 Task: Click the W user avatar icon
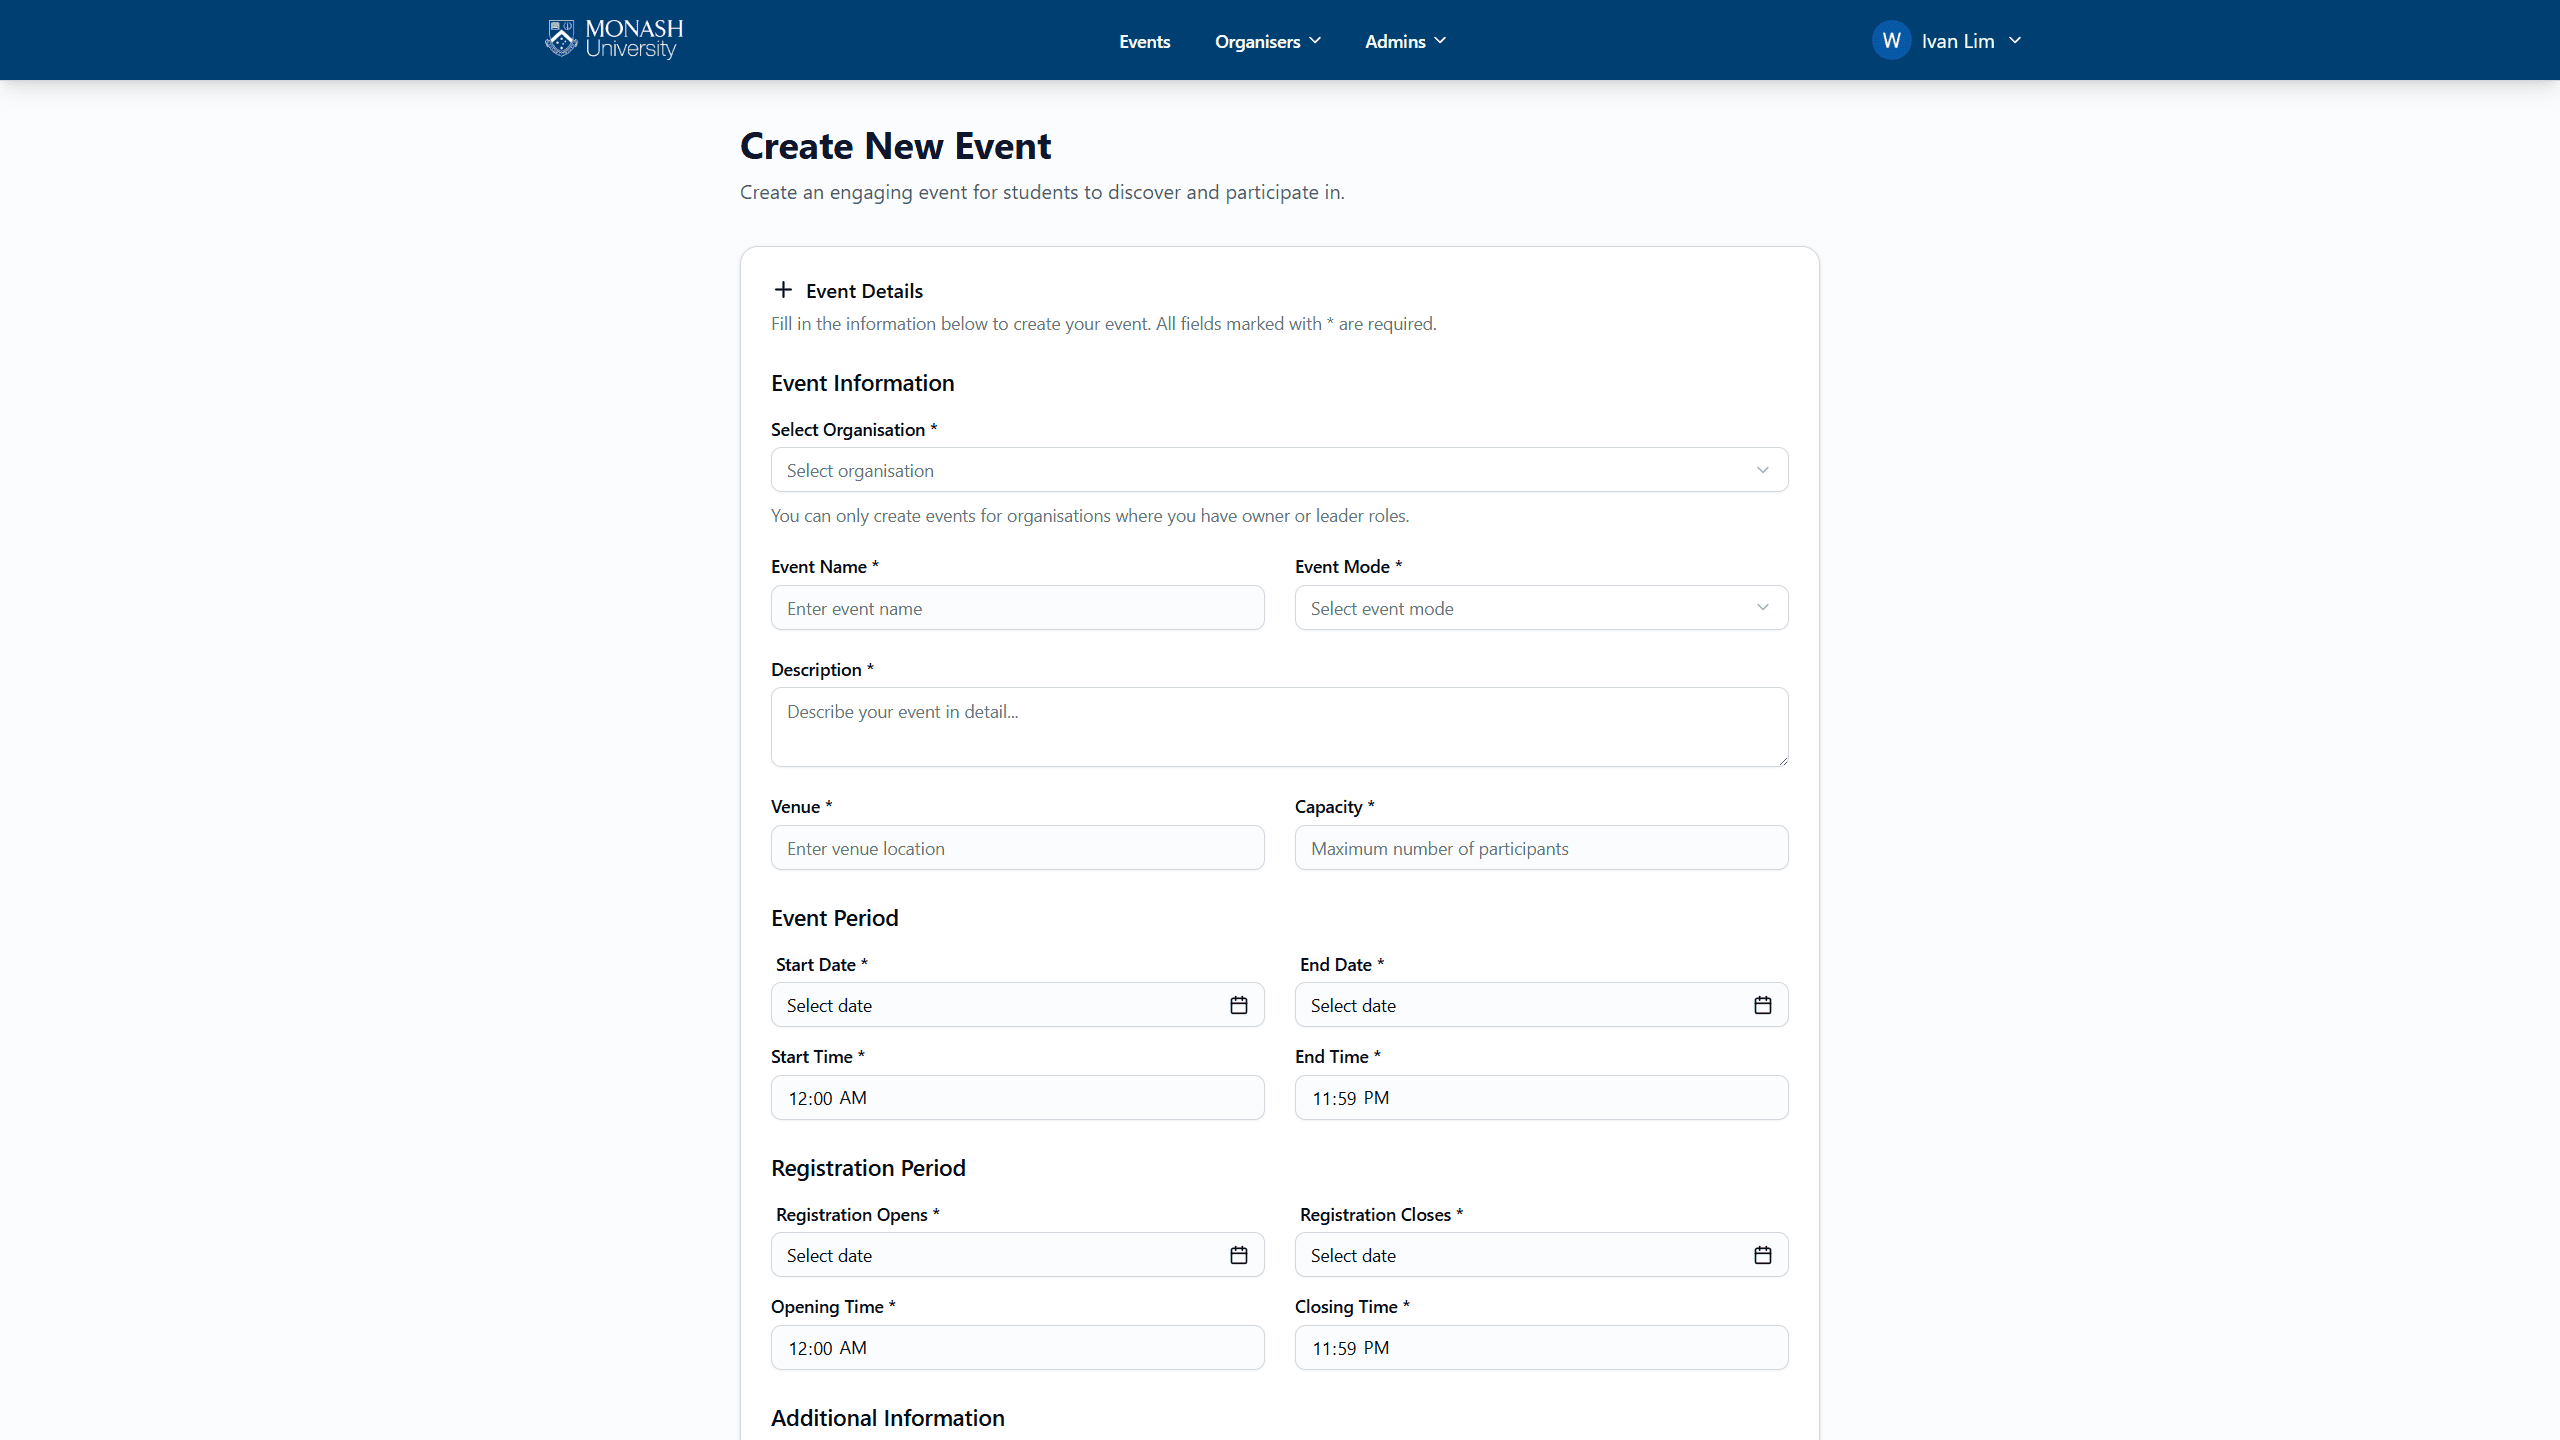click(x=1891, y=41)
